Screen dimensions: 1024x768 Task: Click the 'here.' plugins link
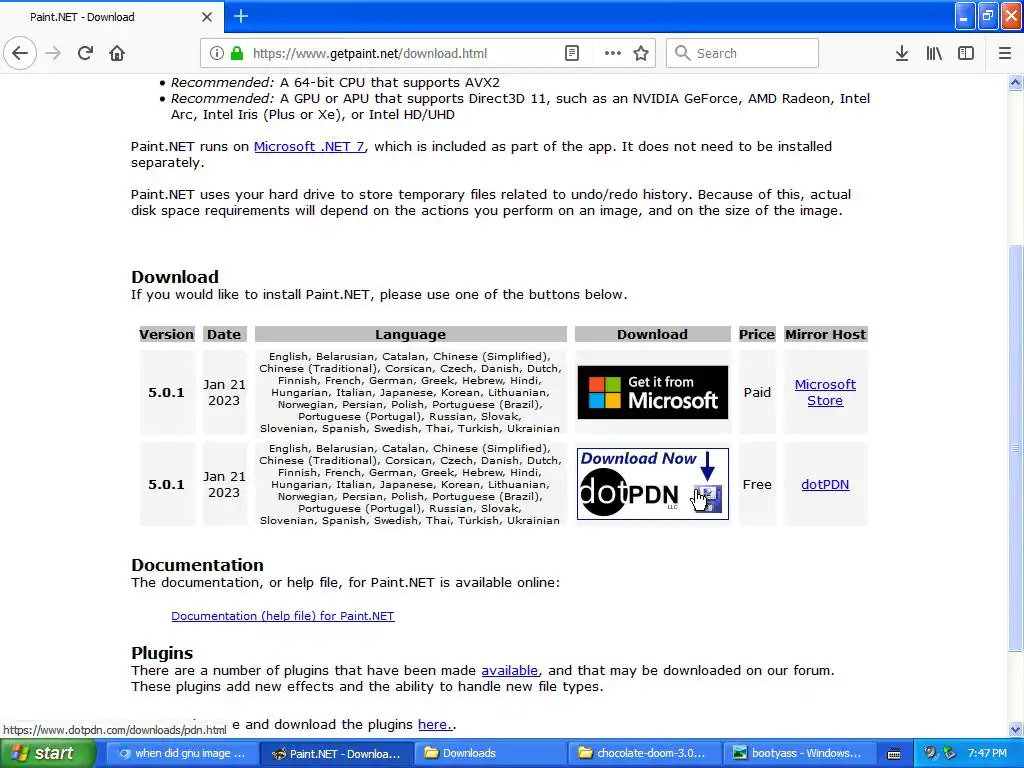point(434,724)
